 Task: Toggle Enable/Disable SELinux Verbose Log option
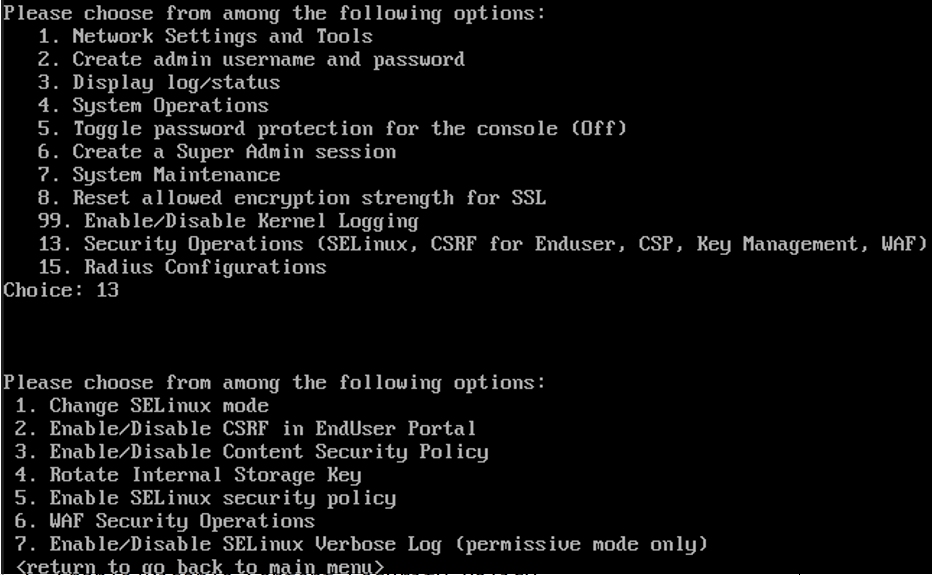(x=361, y=545)
